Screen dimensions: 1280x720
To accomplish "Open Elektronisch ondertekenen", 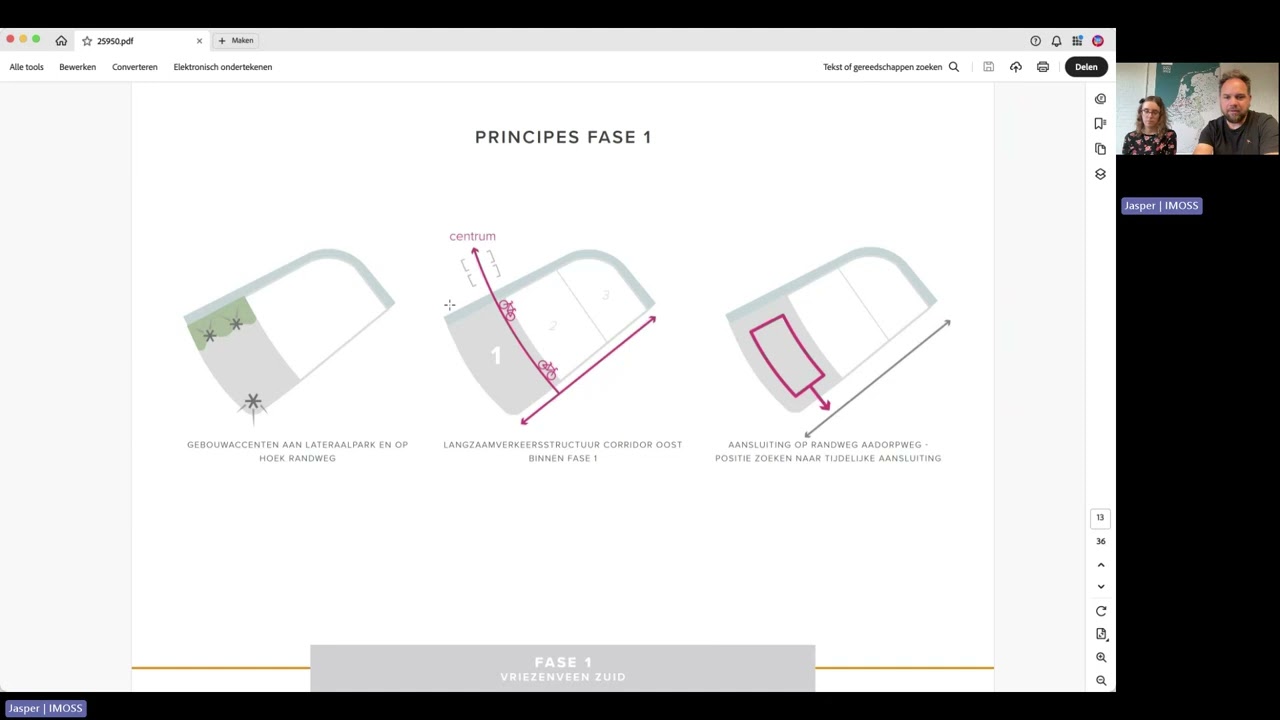I will pos(223,67).
